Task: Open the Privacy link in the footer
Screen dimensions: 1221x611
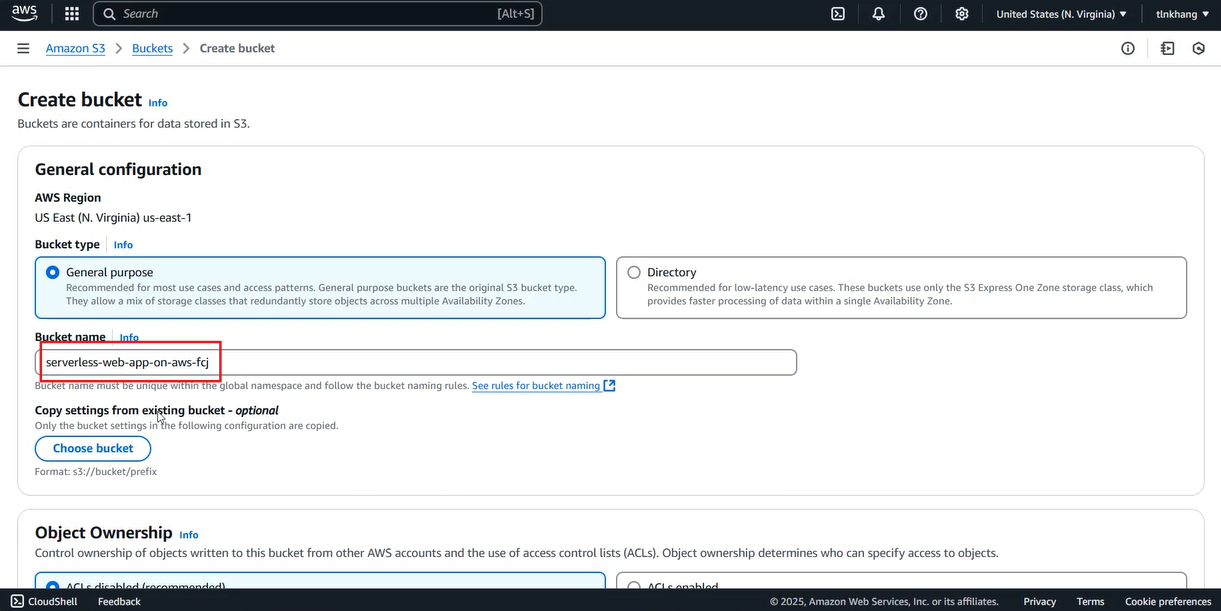Action: 1040,601
